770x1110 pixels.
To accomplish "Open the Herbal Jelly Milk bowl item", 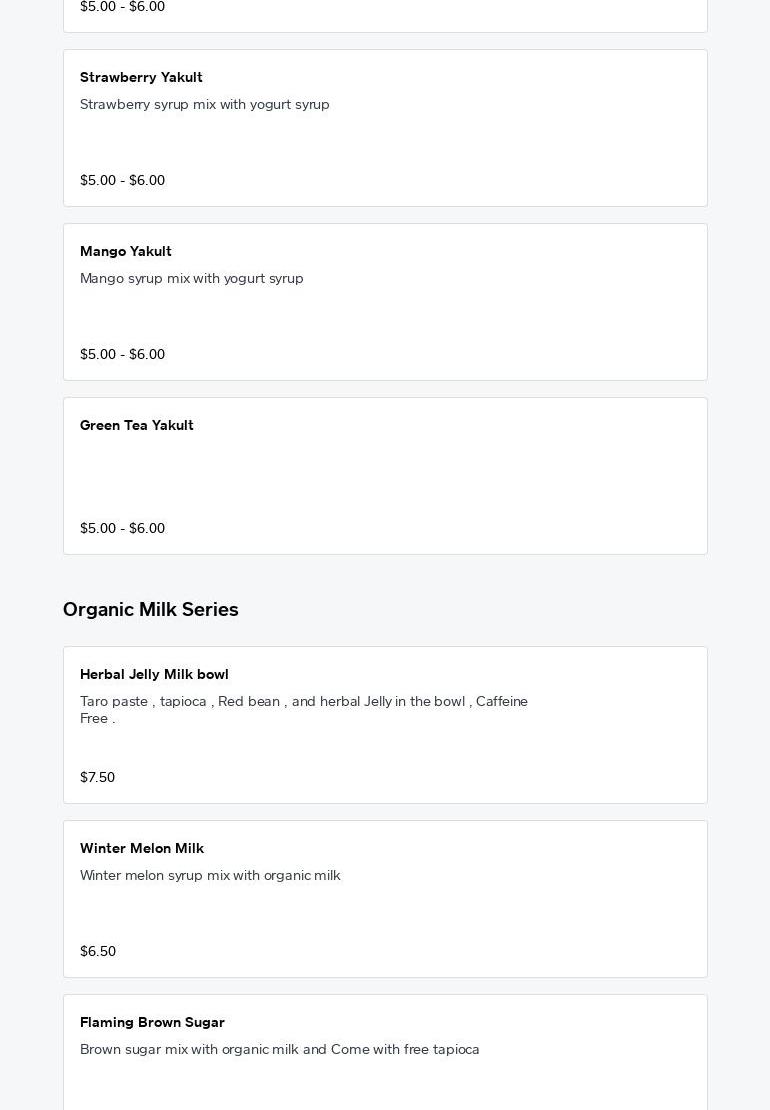I will point(154,674).
